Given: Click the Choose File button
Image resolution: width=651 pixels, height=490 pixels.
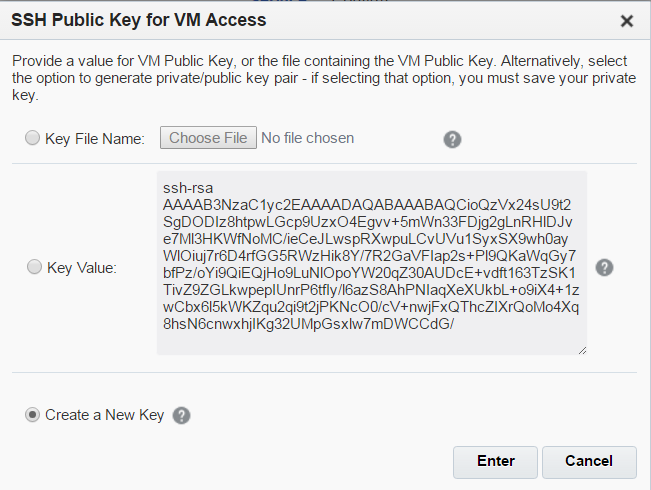Looking at the screenshot, I should pos(208,138).
